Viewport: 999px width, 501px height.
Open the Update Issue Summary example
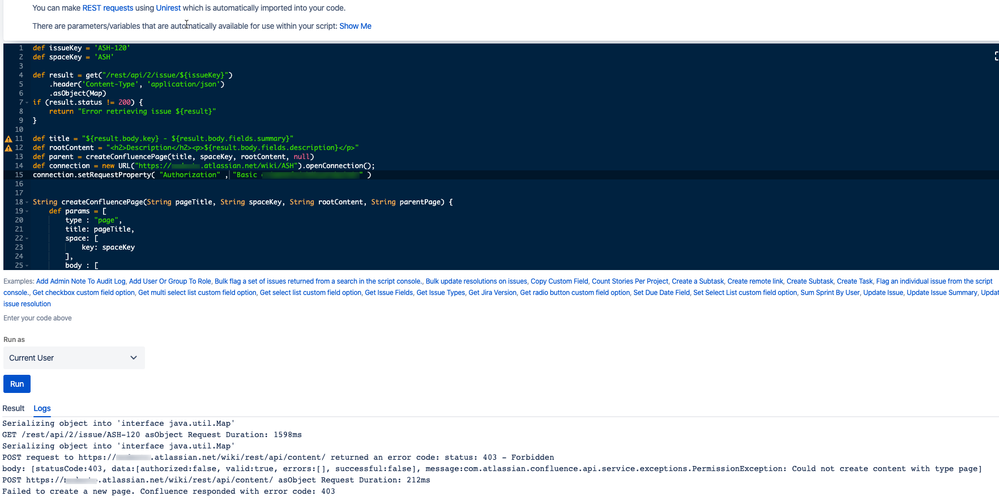(942, 293)
